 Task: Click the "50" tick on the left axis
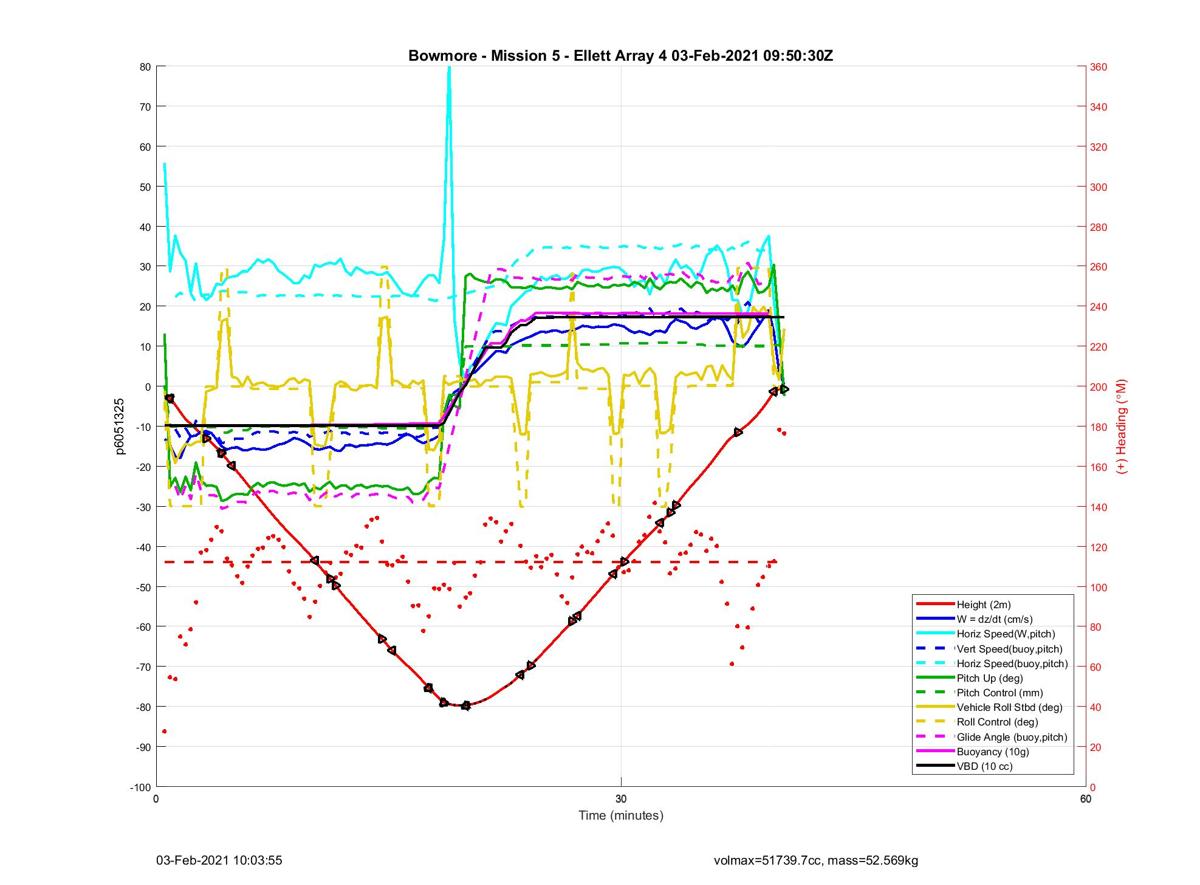click(x=145, y=187)
